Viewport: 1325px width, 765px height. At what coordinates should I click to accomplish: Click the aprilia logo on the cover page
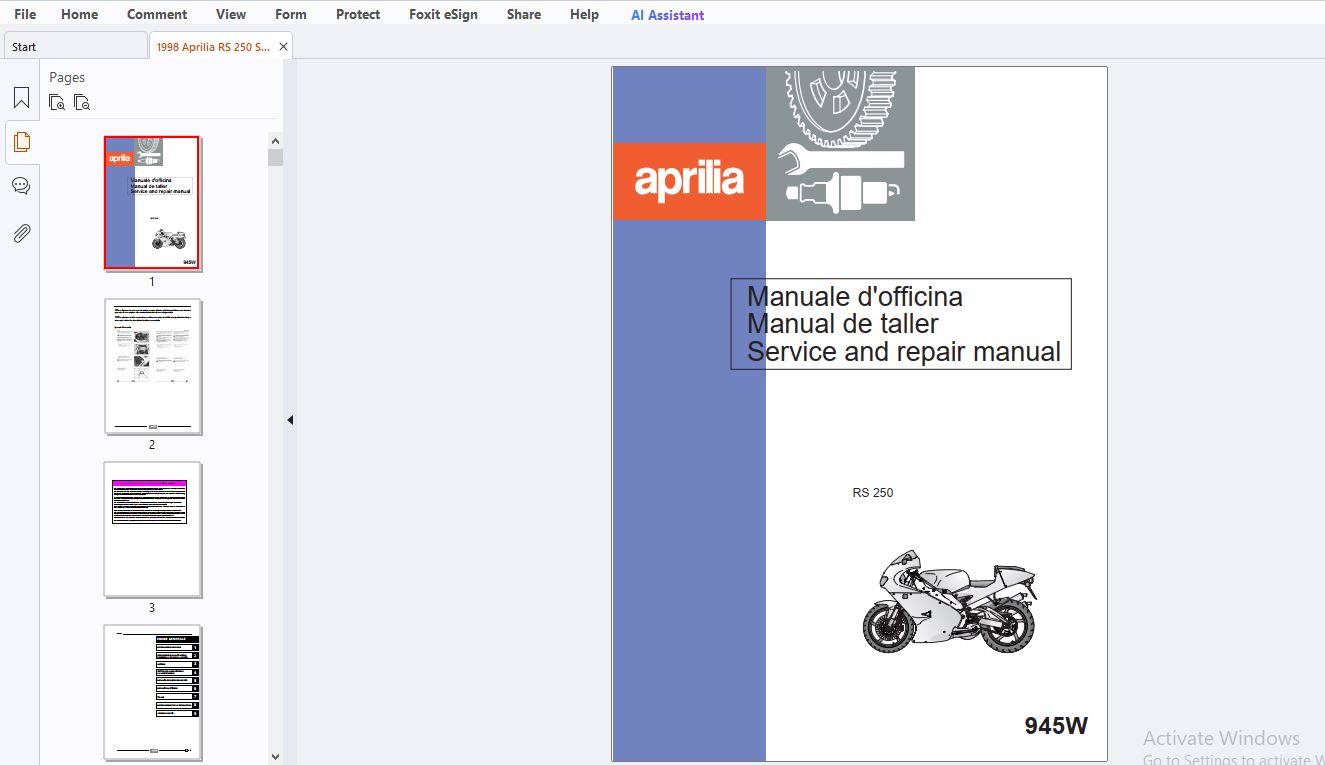pyautogui.click(x=689, y=181)
